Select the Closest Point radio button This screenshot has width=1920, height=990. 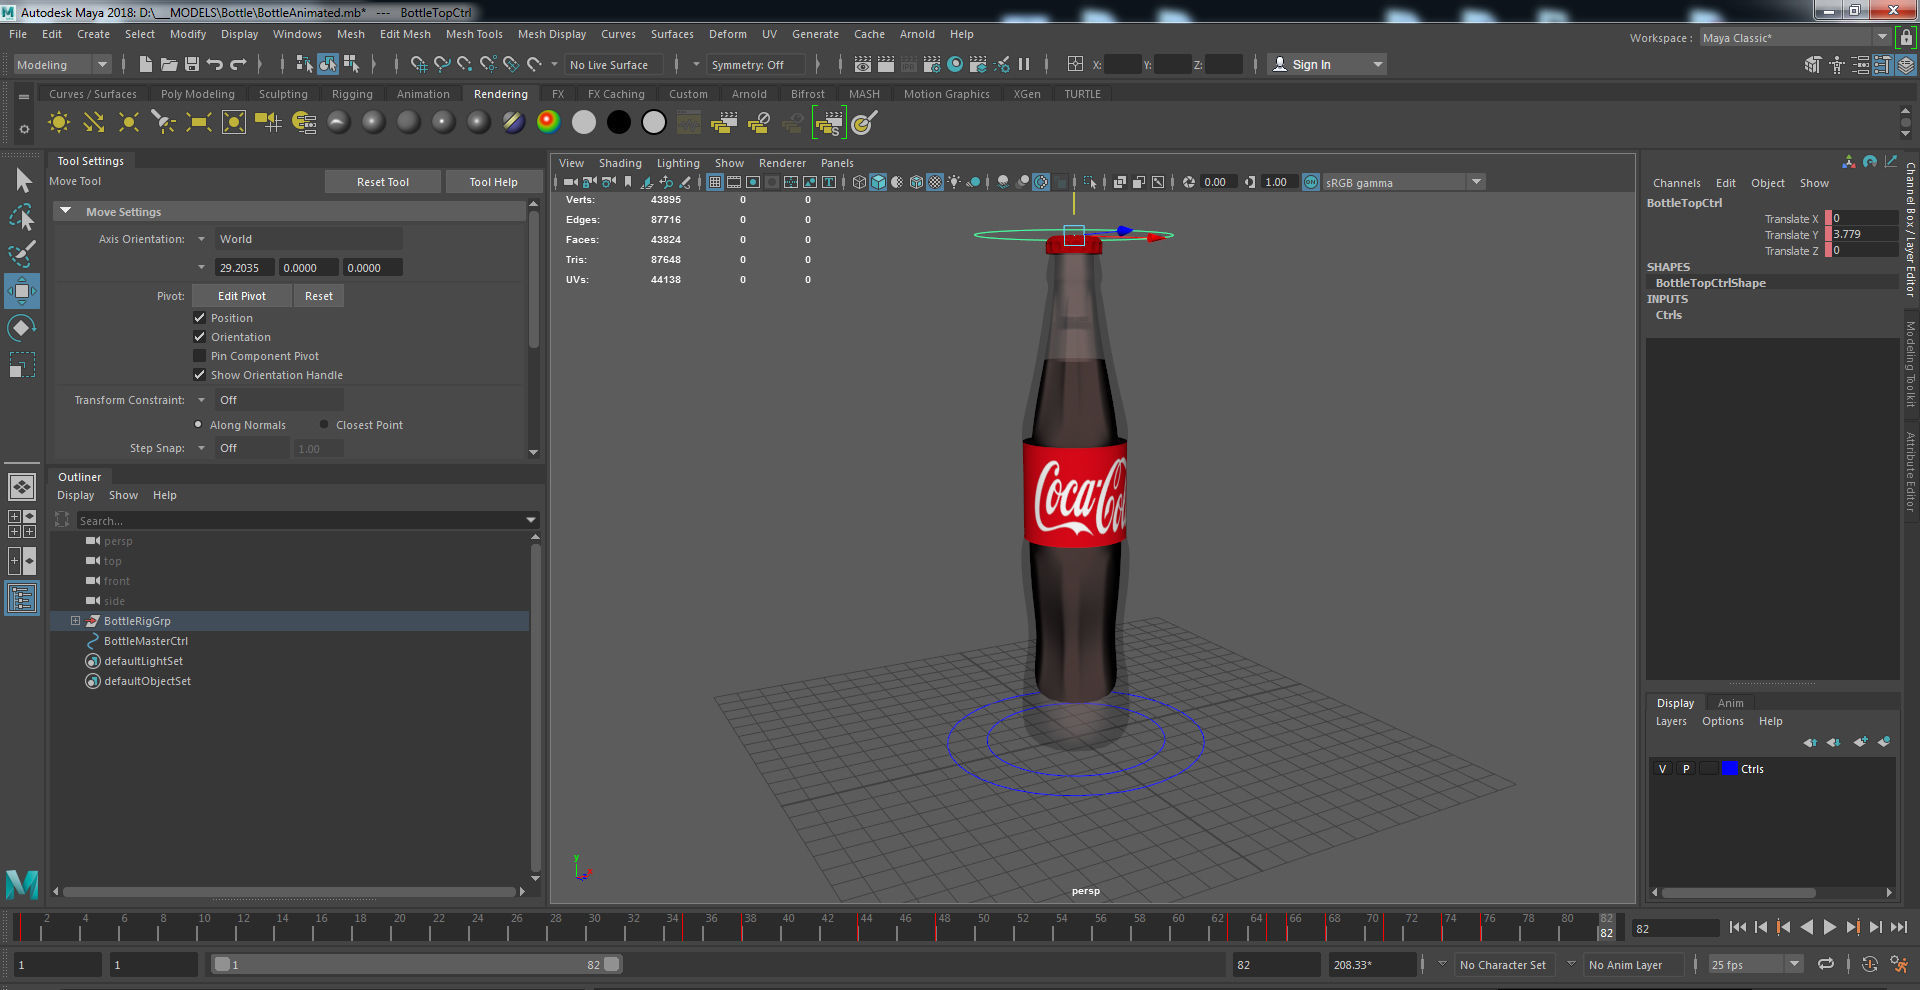click(324, 424)
